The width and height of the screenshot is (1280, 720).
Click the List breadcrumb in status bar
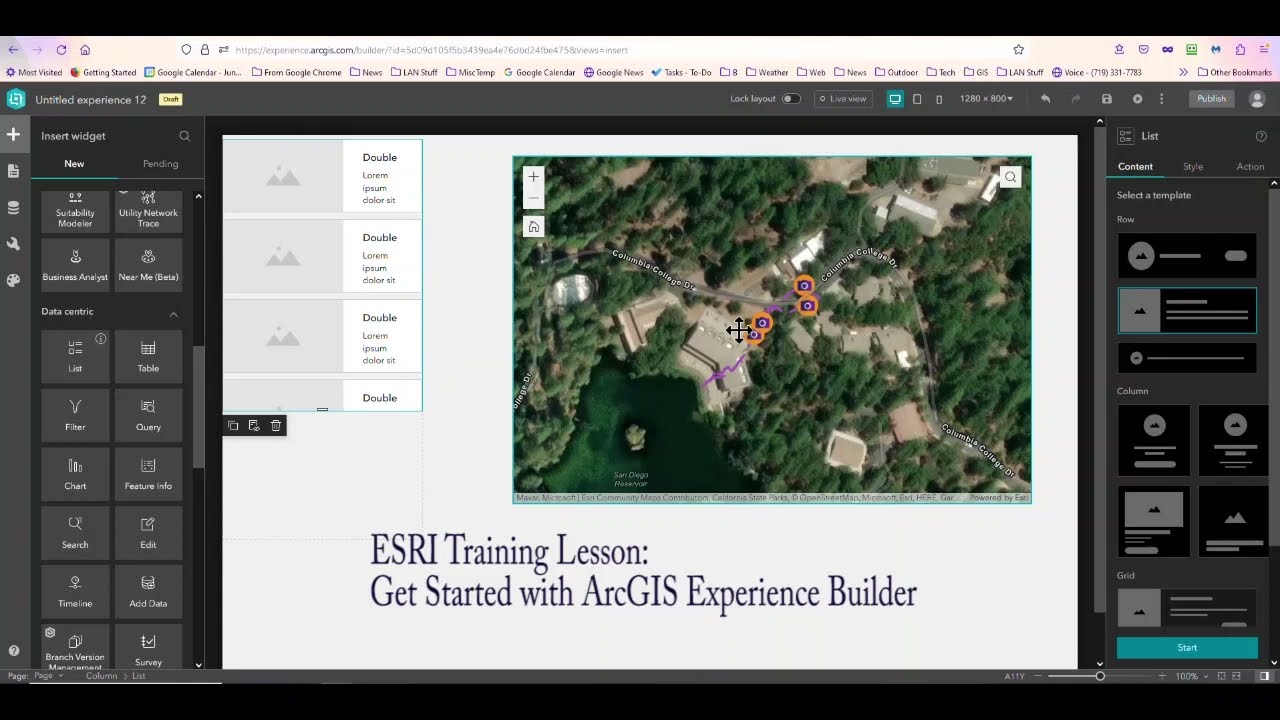pos(139,676)
